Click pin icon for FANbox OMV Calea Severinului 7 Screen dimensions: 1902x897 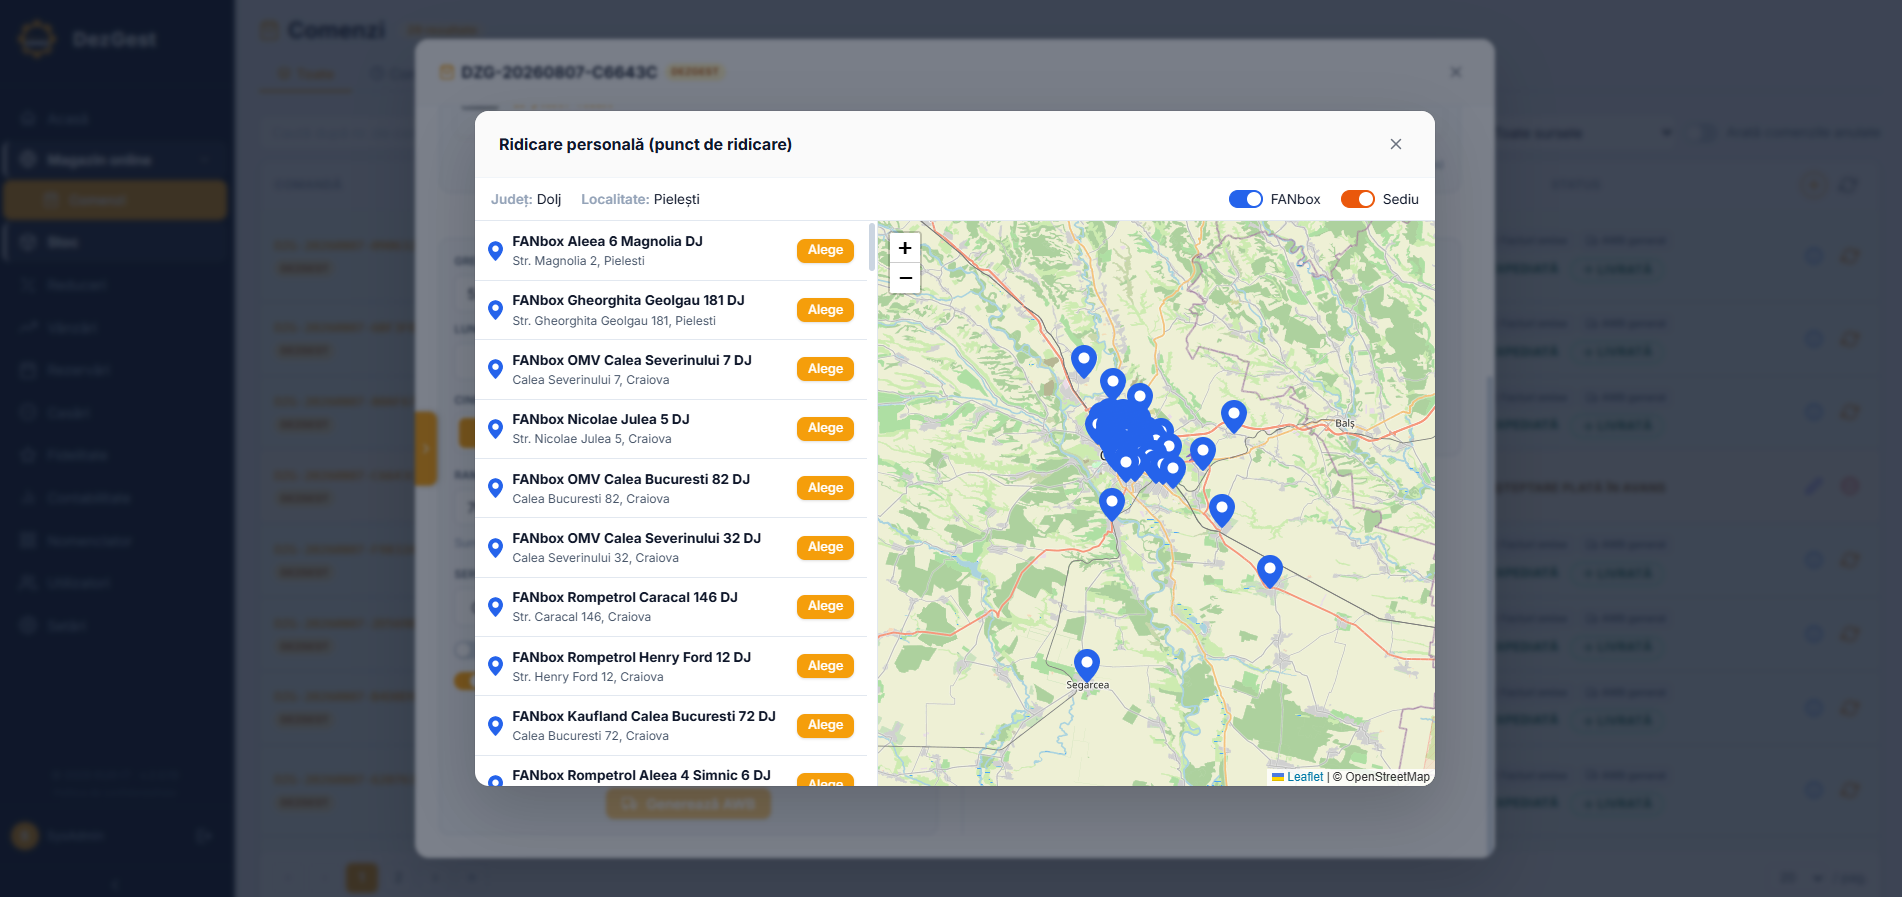coord(495,369)
